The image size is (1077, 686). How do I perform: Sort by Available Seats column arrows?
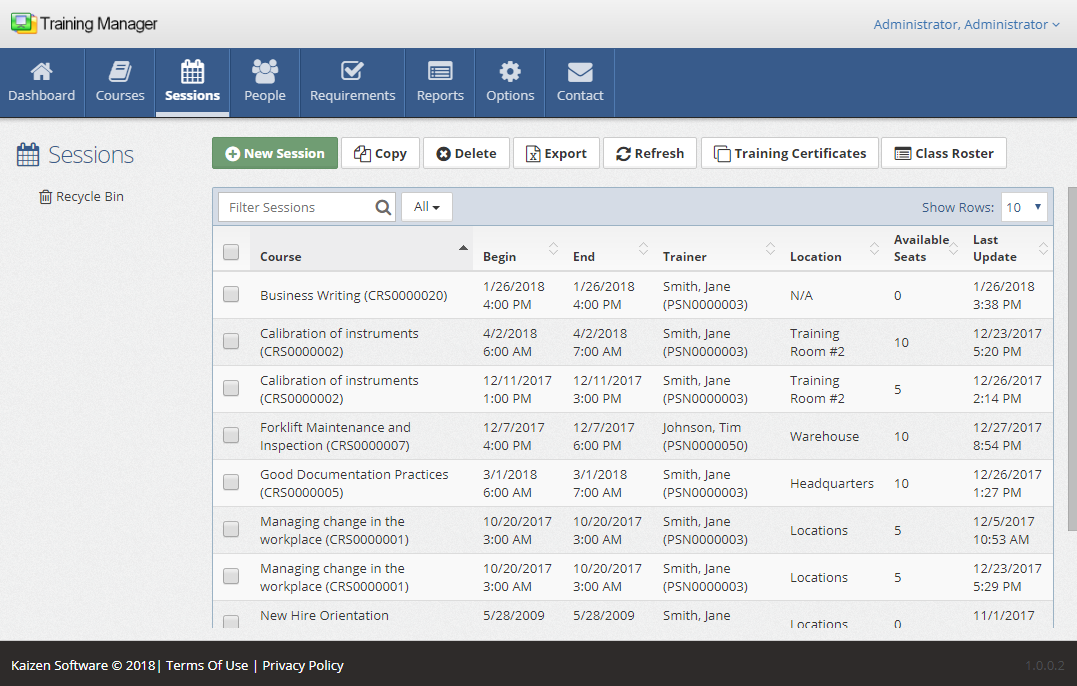tap(953, 249)
